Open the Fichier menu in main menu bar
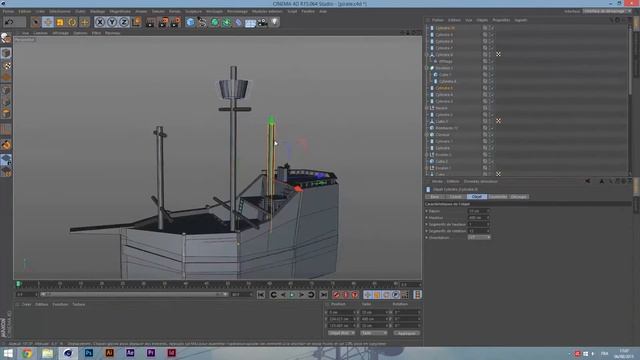This screenshot has height=360, width=640. (8, 11)
